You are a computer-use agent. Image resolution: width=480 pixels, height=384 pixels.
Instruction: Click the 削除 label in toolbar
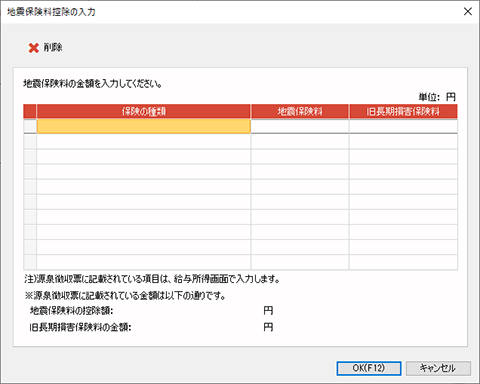53,48
